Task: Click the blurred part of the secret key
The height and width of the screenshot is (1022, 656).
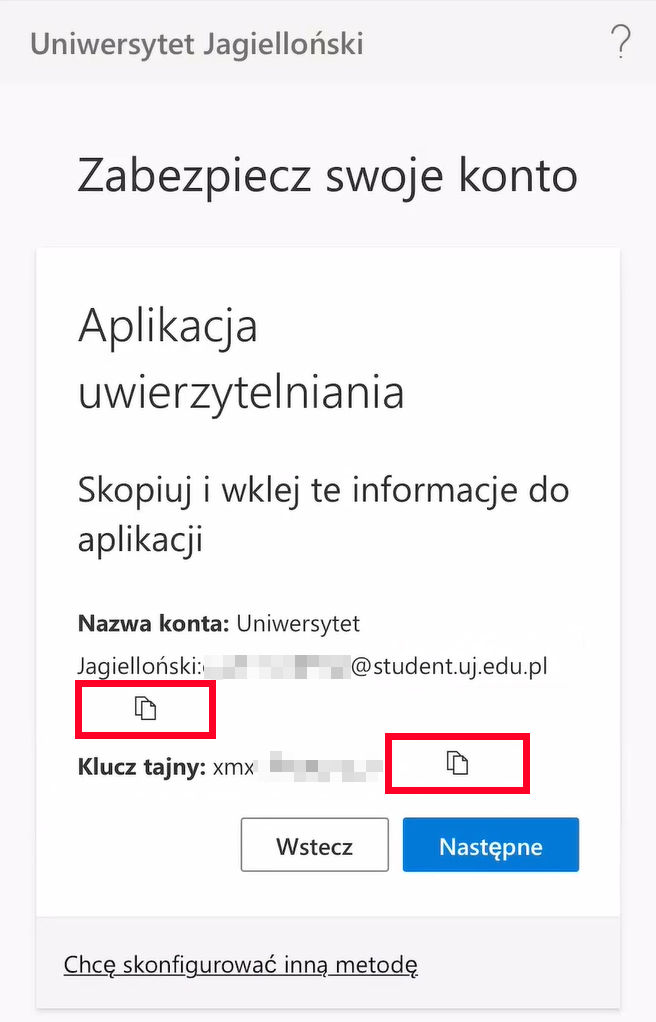Action: tap(320, 766)
